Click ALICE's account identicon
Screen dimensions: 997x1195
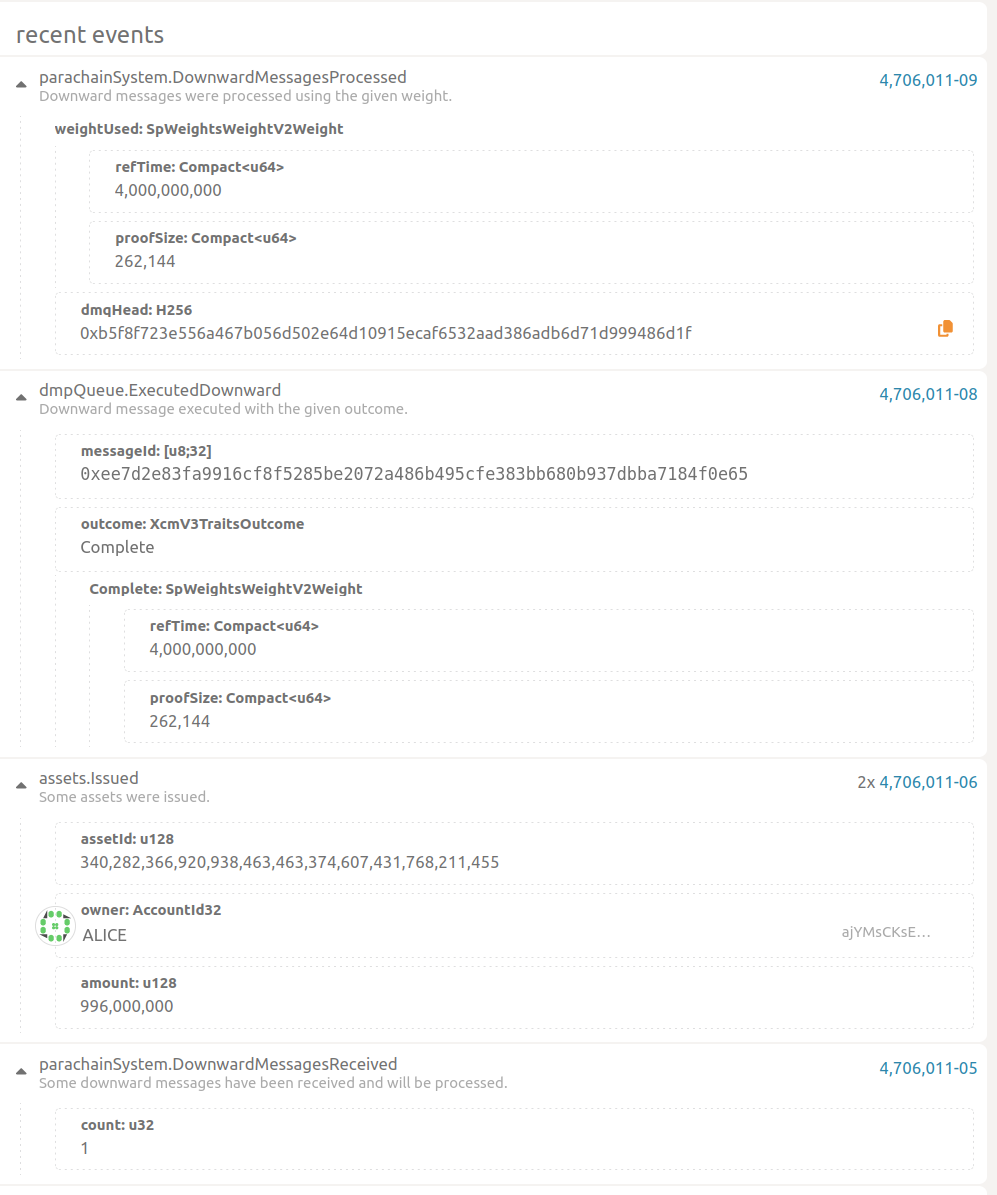click(54, 925)
